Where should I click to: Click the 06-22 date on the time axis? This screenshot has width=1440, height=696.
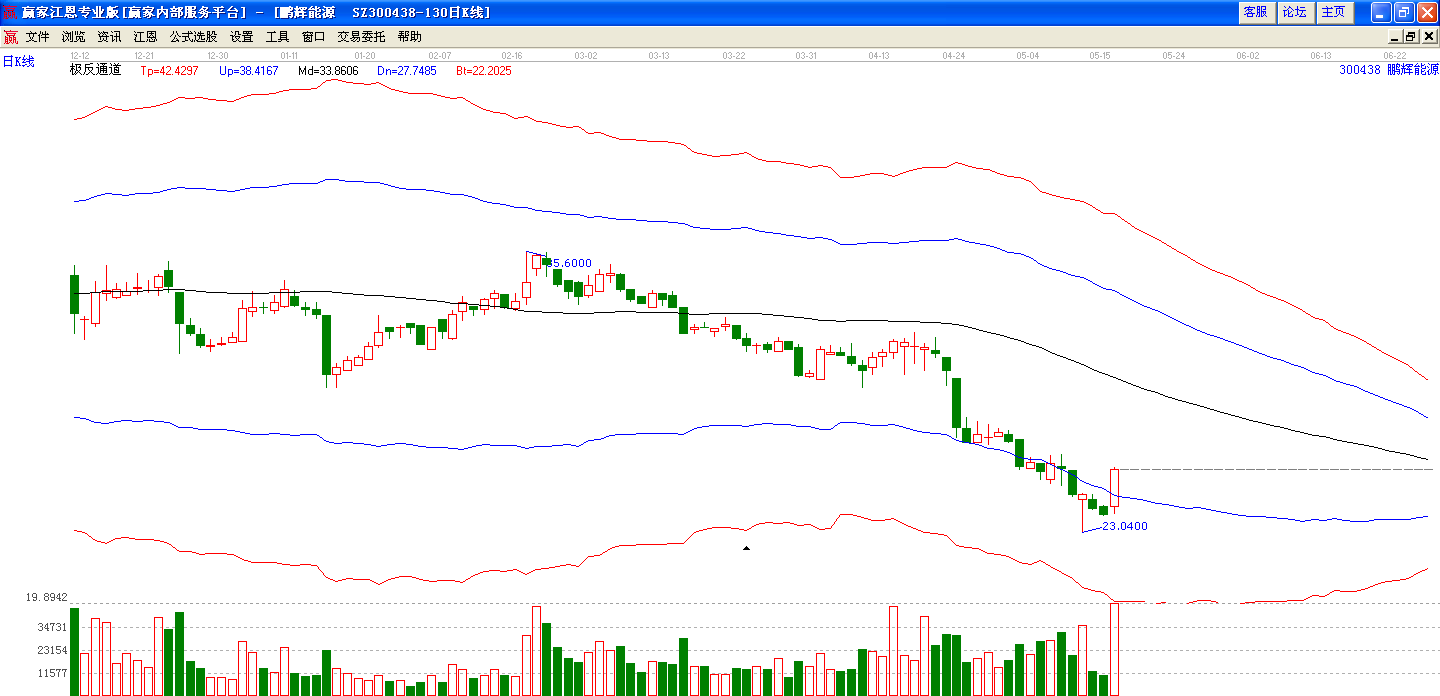[x=1395, y=56]
